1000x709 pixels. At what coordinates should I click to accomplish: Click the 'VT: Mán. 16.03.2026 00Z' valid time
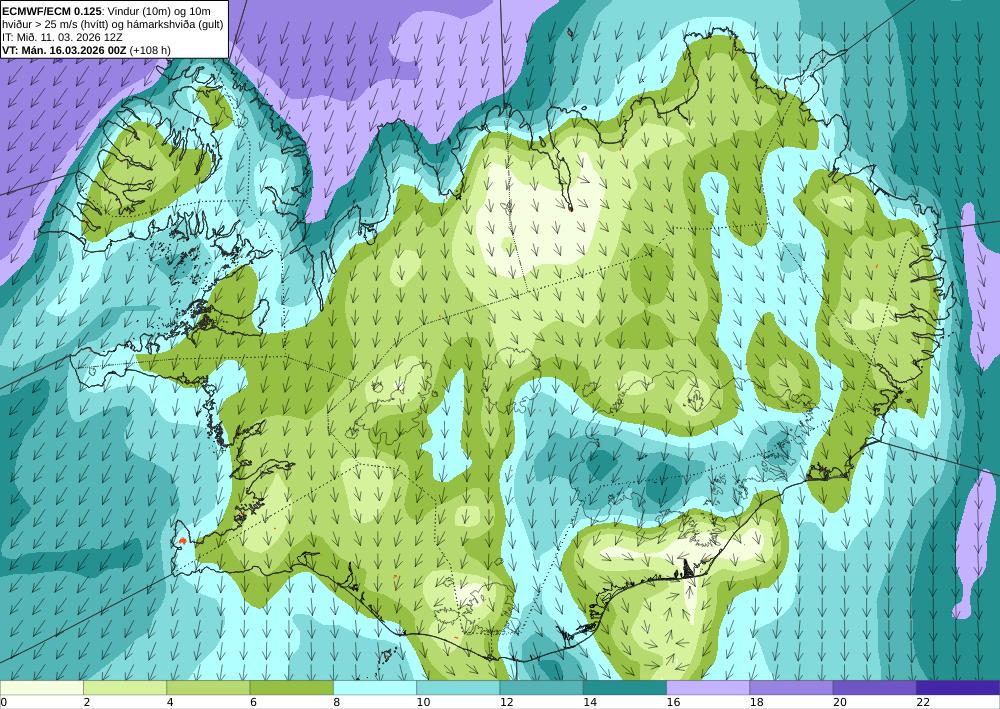coord(64,50)
